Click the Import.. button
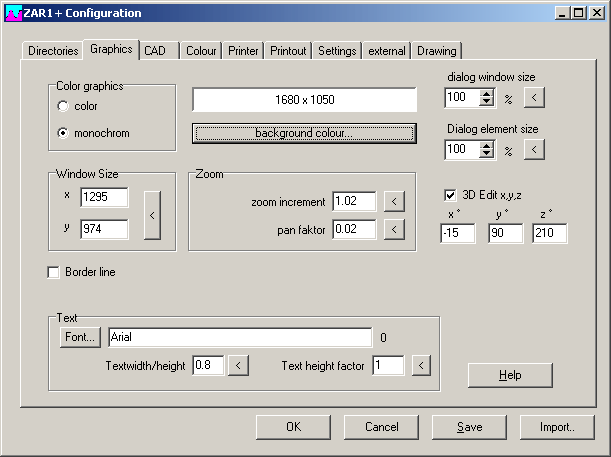The height and width of the screenshot is (457, 611). coord(557,427)
